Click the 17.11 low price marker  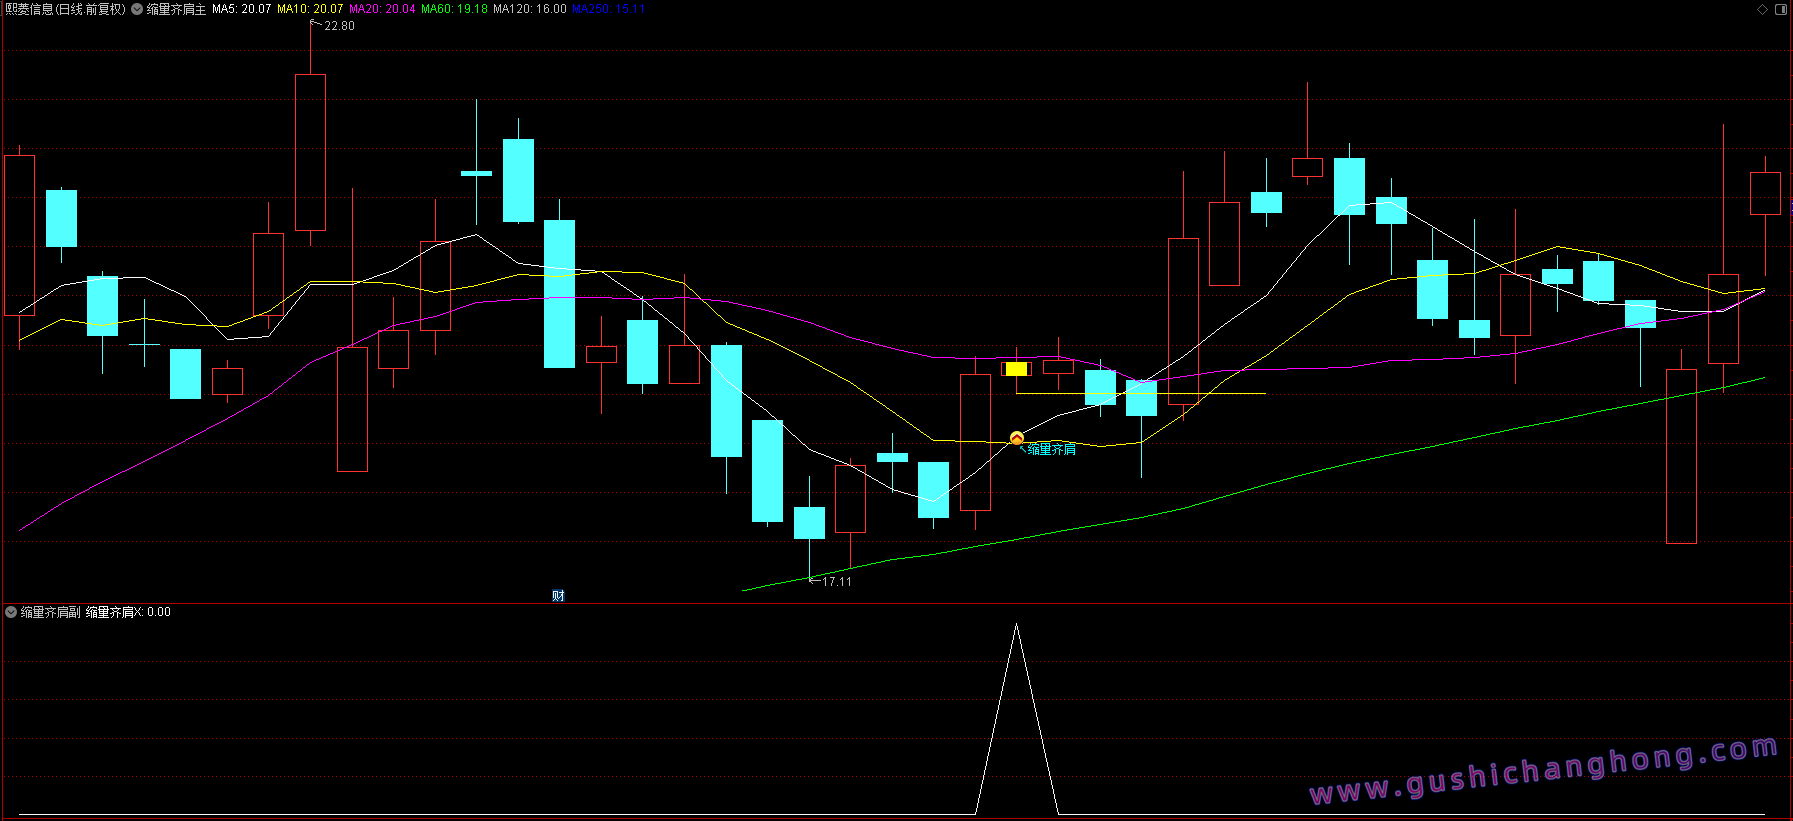click(836, 581)
